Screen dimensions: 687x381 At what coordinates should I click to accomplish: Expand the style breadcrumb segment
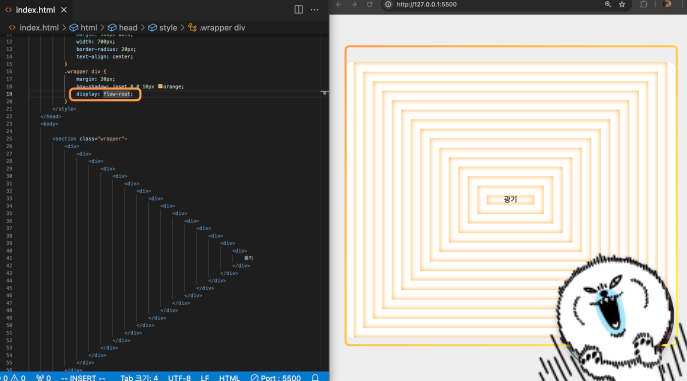pos(163,28)
